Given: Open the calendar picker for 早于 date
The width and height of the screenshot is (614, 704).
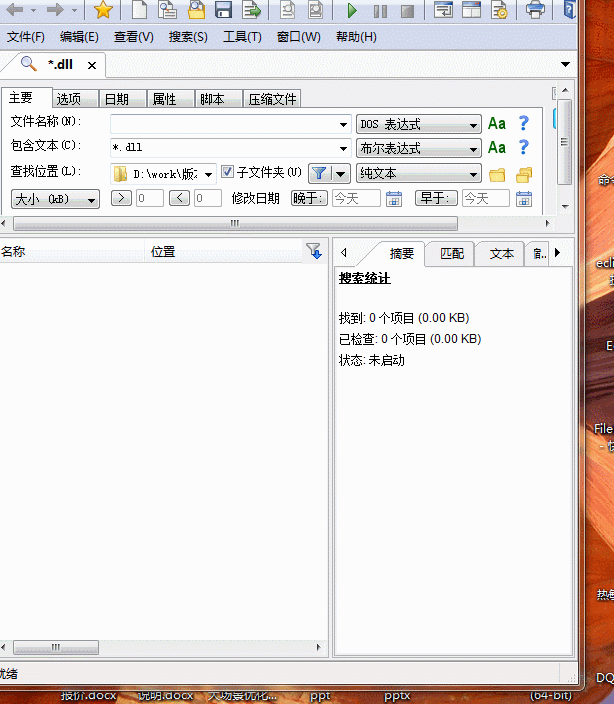Looking at the screenshot, I should click(524, 198).
